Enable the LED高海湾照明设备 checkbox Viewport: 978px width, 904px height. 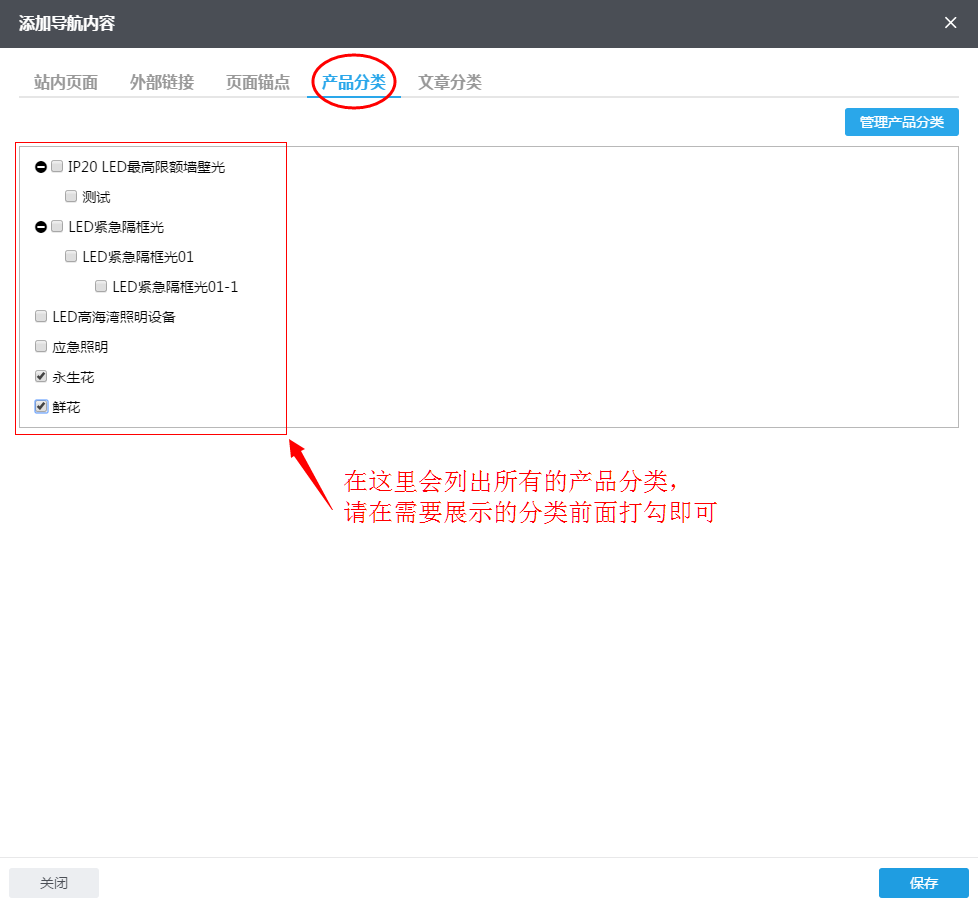click(x=40, y=316)
